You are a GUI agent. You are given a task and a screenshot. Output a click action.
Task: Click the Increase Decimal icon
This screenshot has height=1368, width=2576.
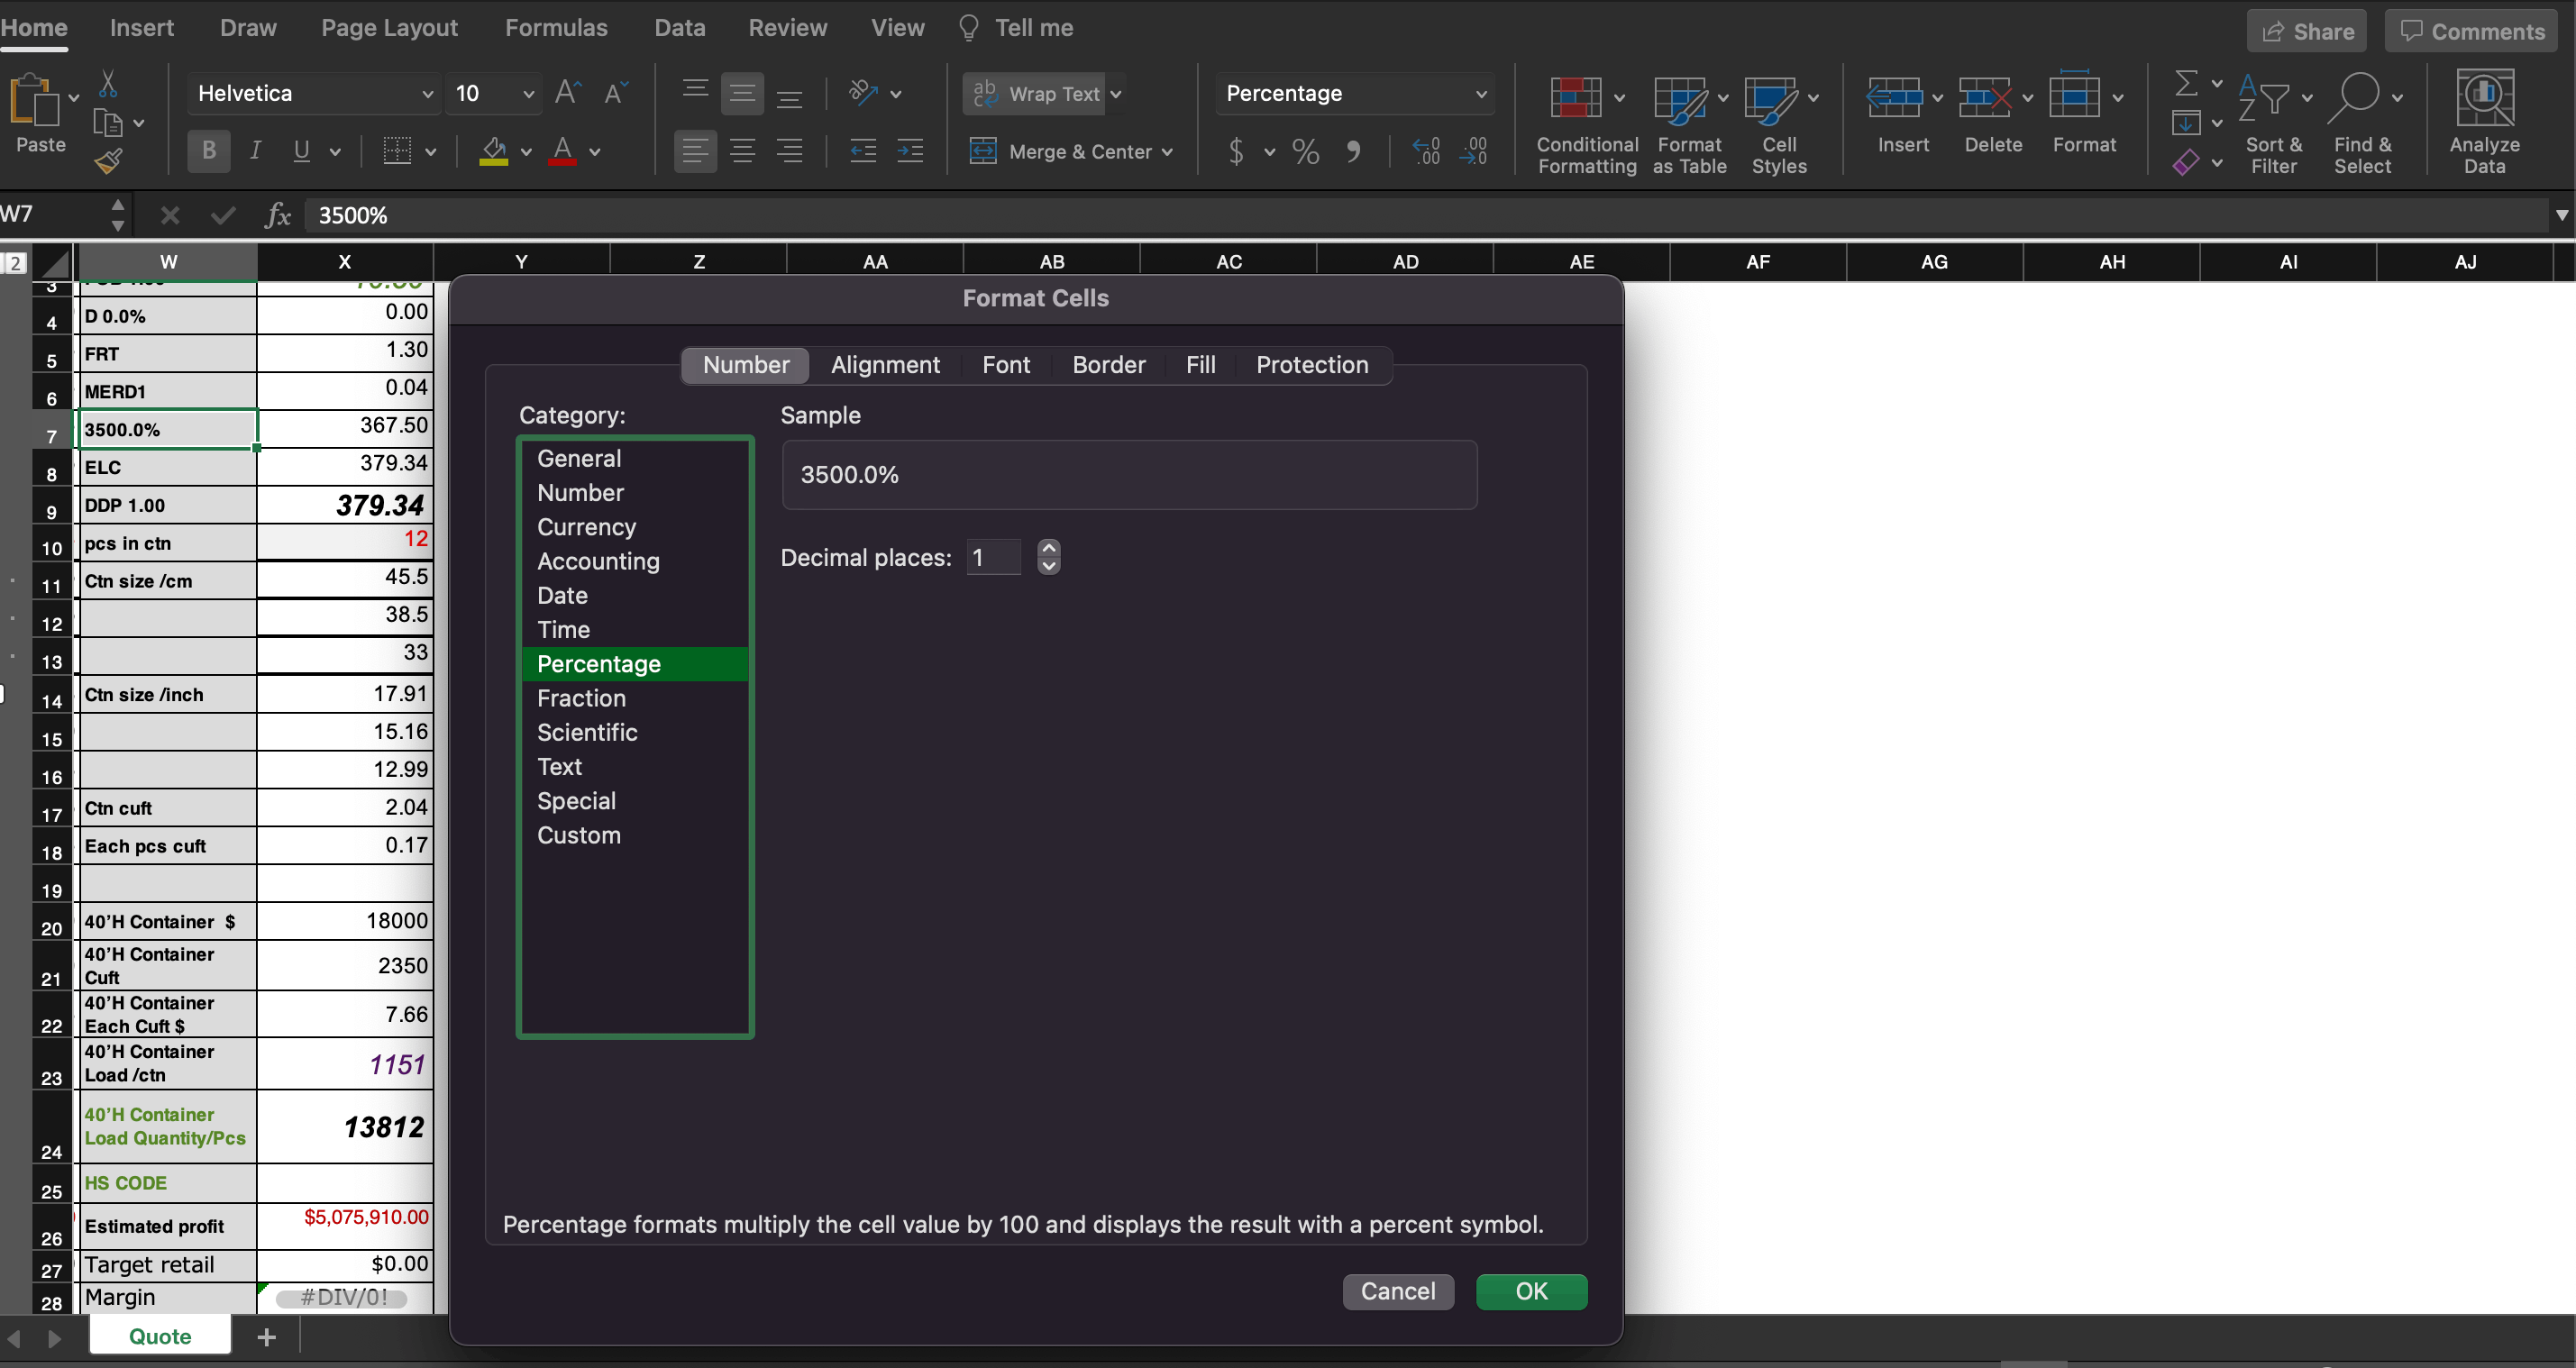tap(1427, 152)
